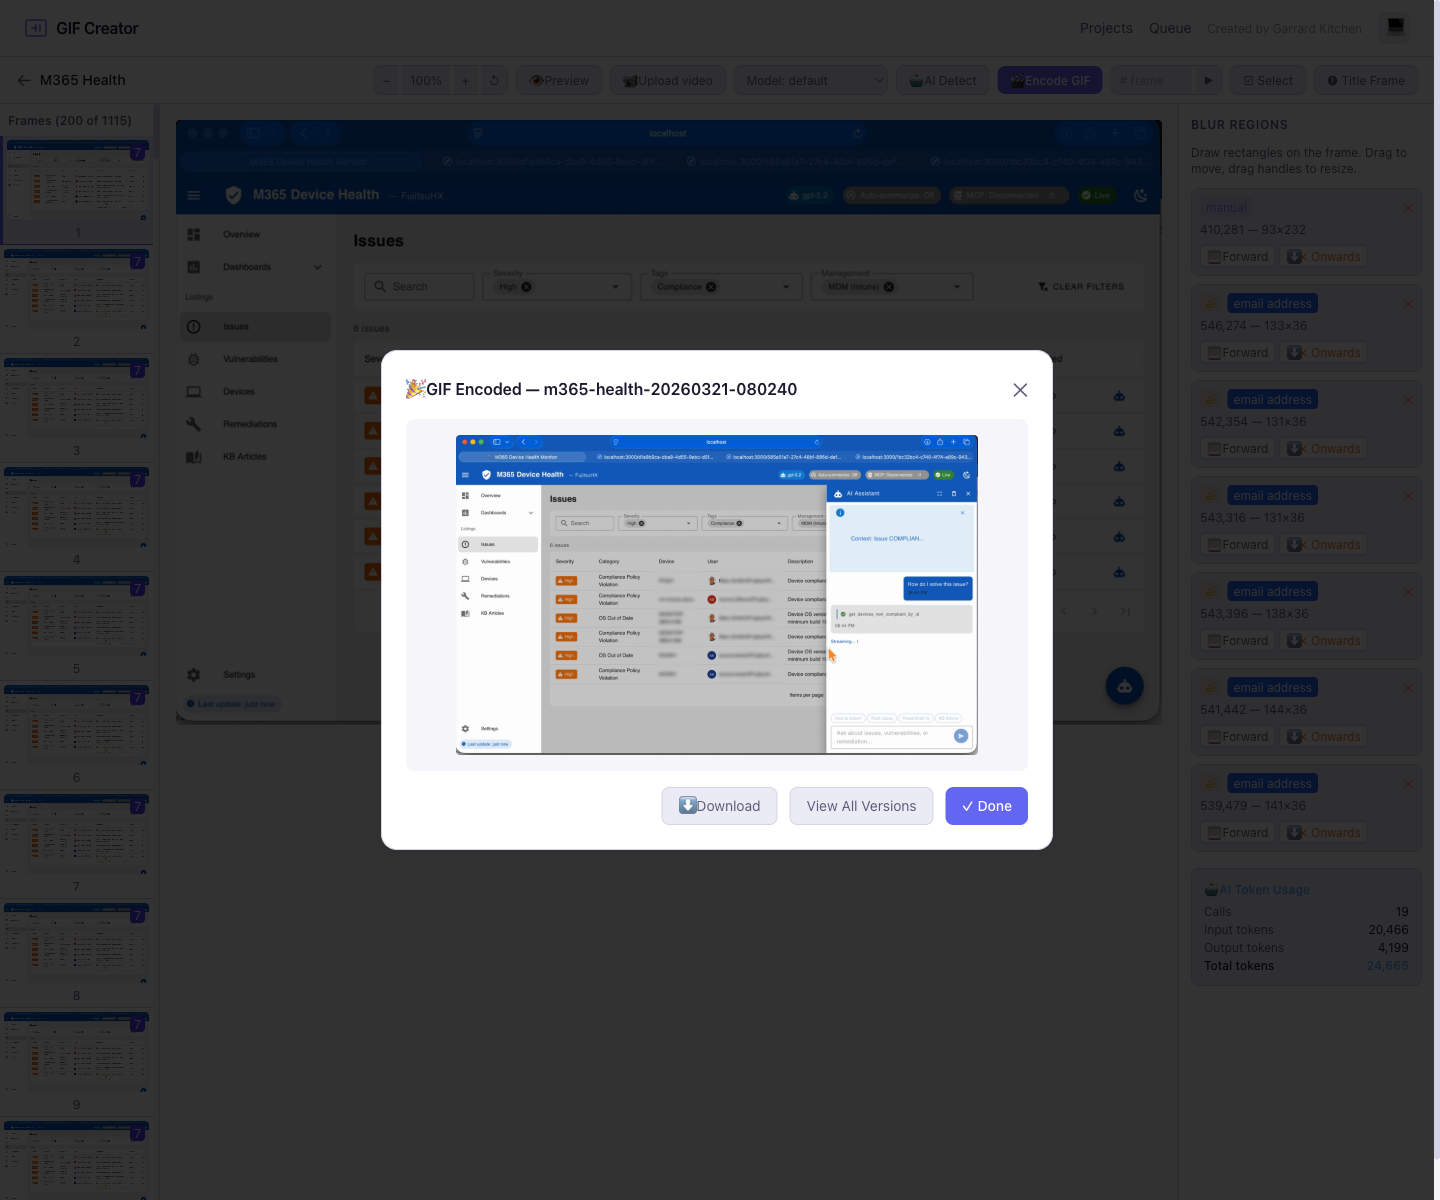Download the encoded GIF
Screen dimensions: 1440x1200
pos(719,806)
